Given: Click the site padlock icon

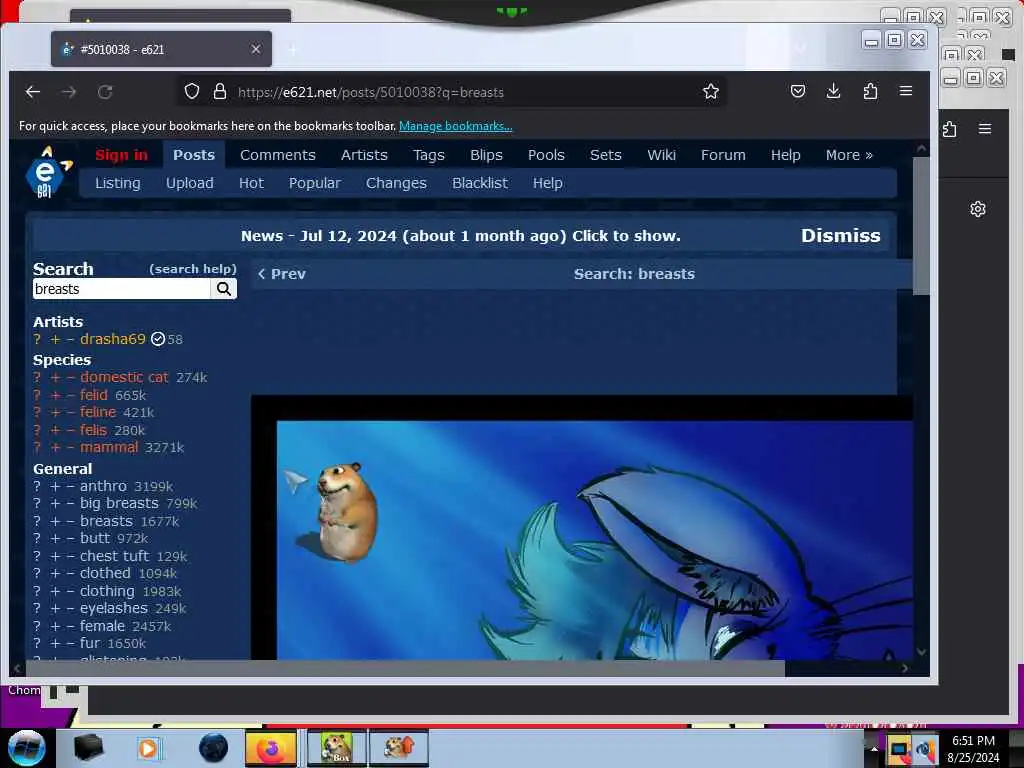Looking at the screenshot, I should [x=220, y=91].
